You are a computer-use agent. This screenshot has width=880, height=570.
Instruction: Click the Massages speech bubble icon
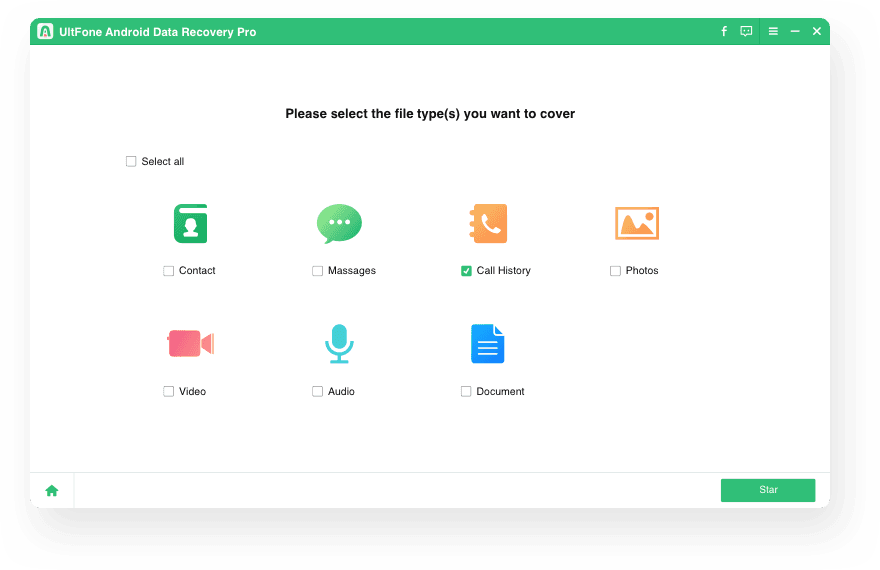[x=339, y=224]
